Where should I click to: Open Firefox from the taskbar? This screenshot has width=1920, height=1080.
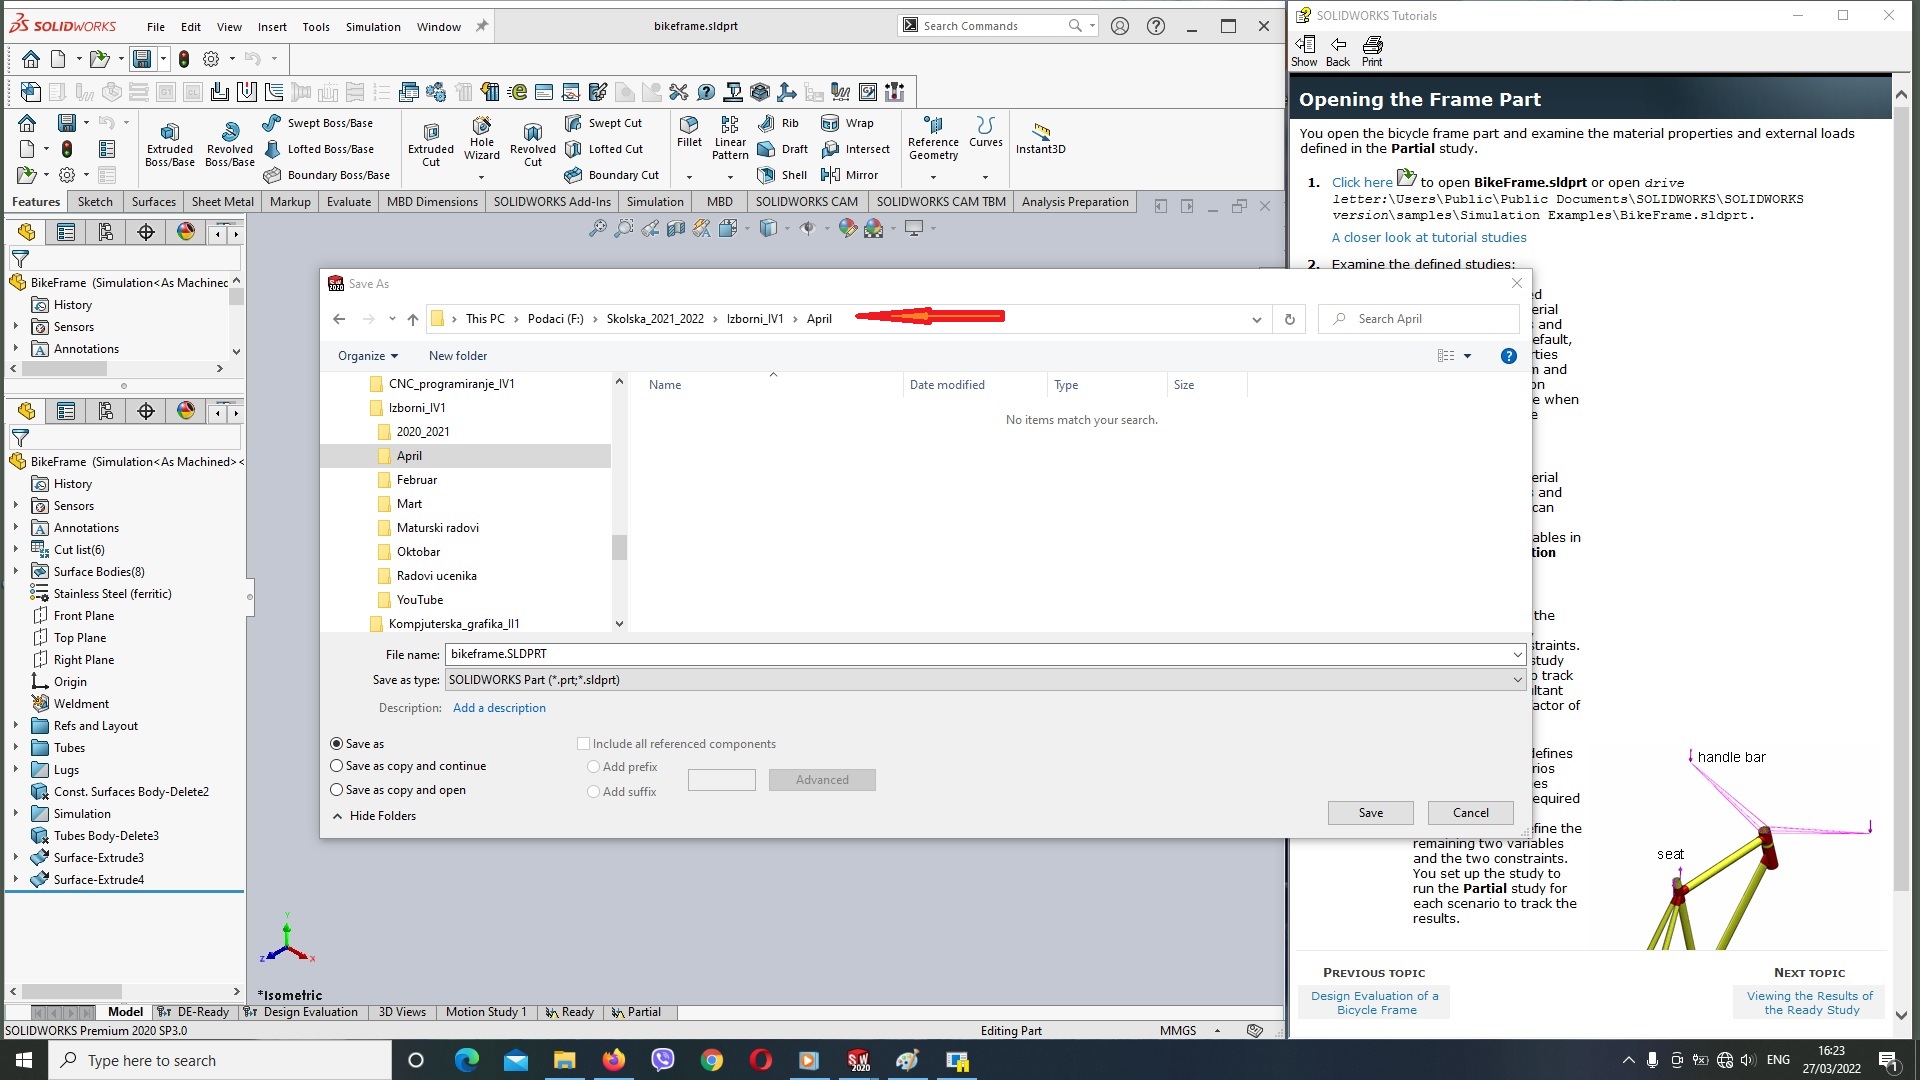(x=613, y=1060)
